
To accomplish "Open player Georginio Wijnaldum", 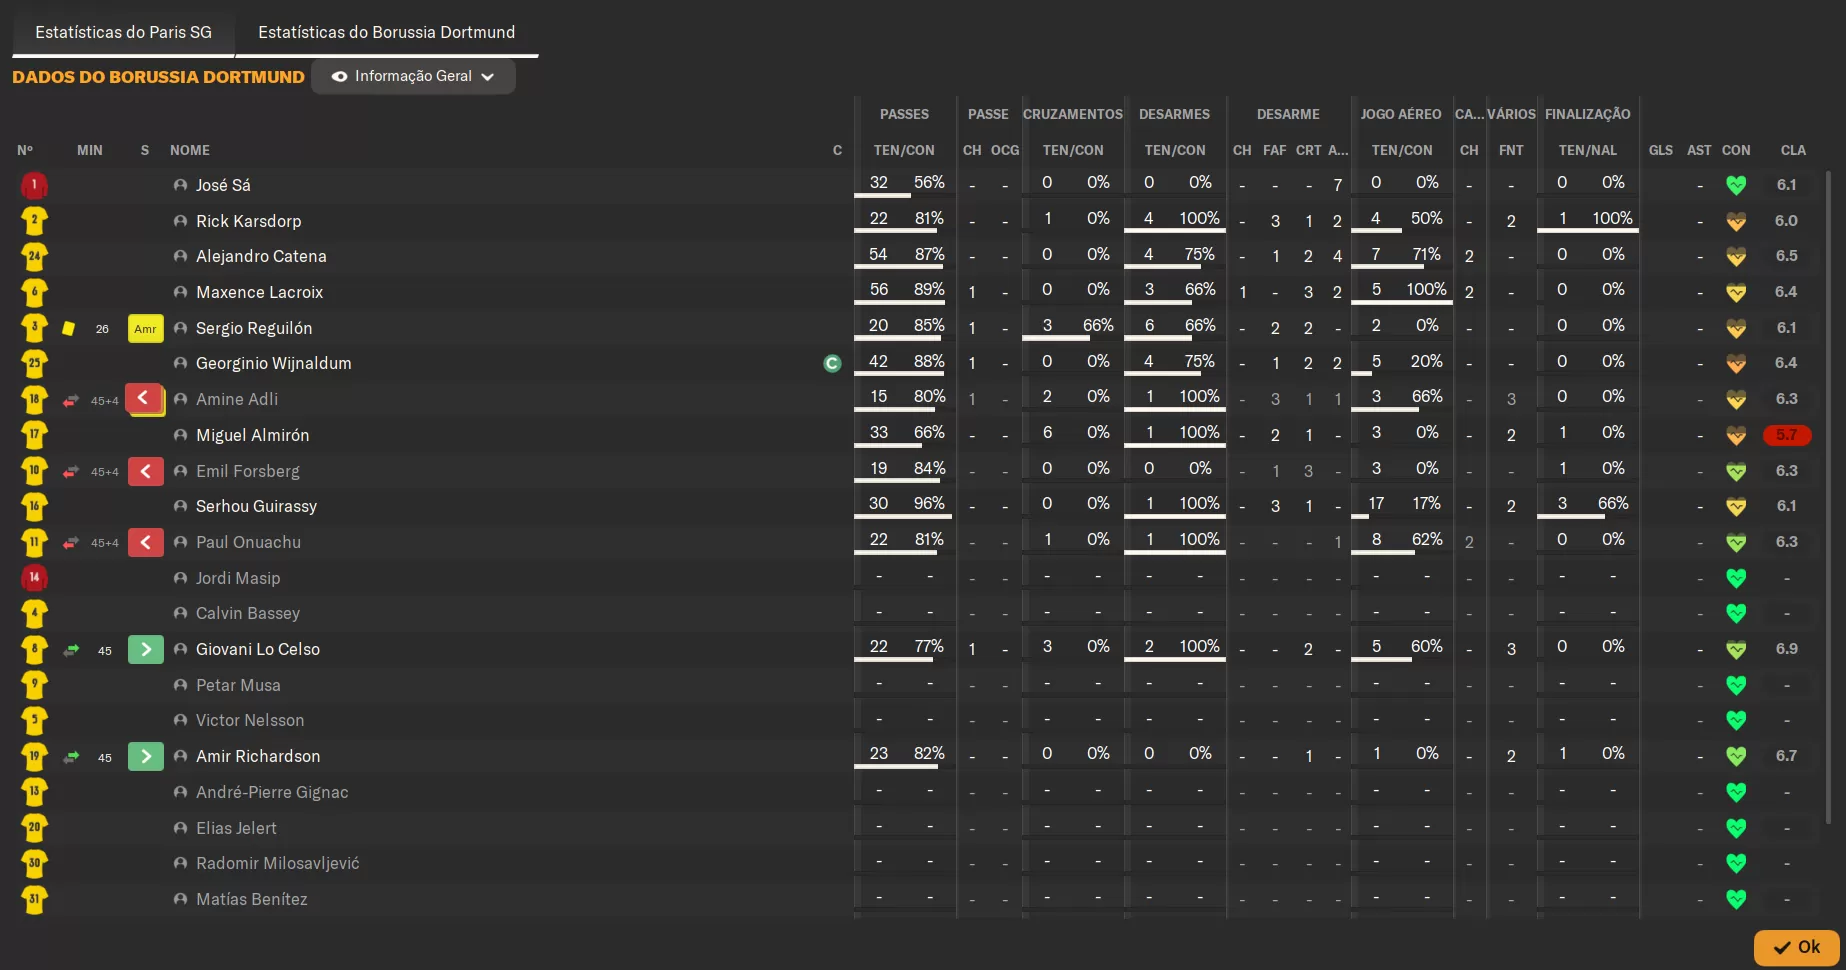I will tap(273, 364).
